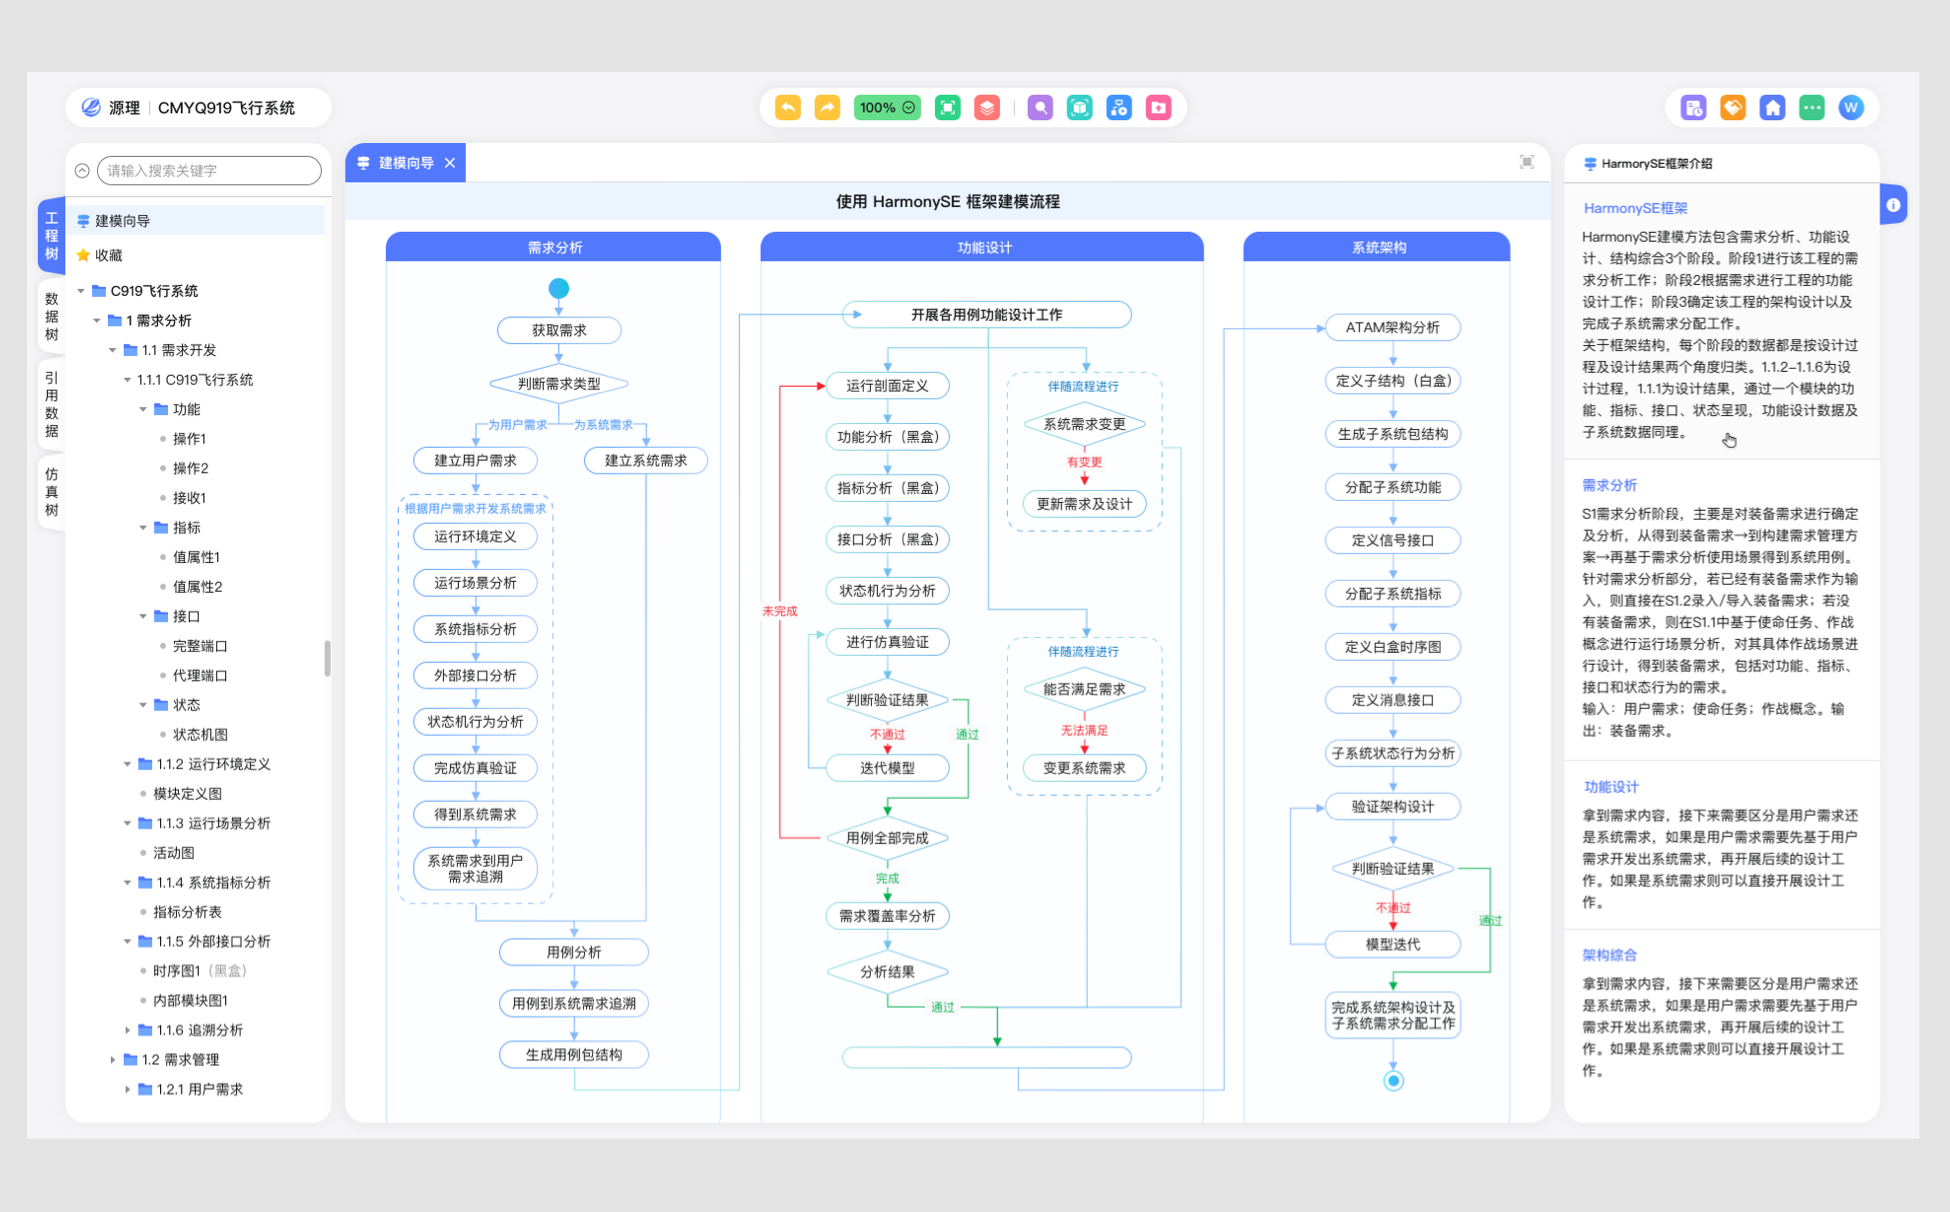This screenshot has height=1212, width=1950.
Task: Click the collapse circle icon beside search
Action: coord(82,171)
